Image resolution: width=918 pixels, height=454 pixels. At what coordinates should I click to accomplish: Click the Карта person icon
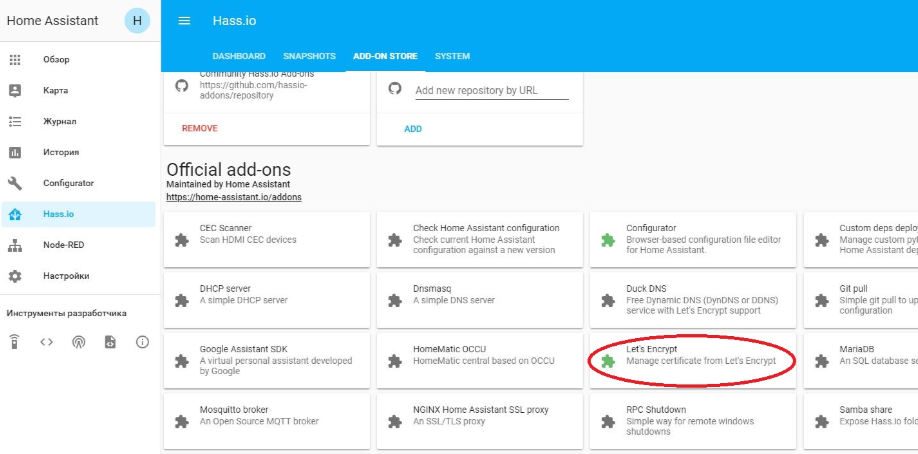point(15,91)
